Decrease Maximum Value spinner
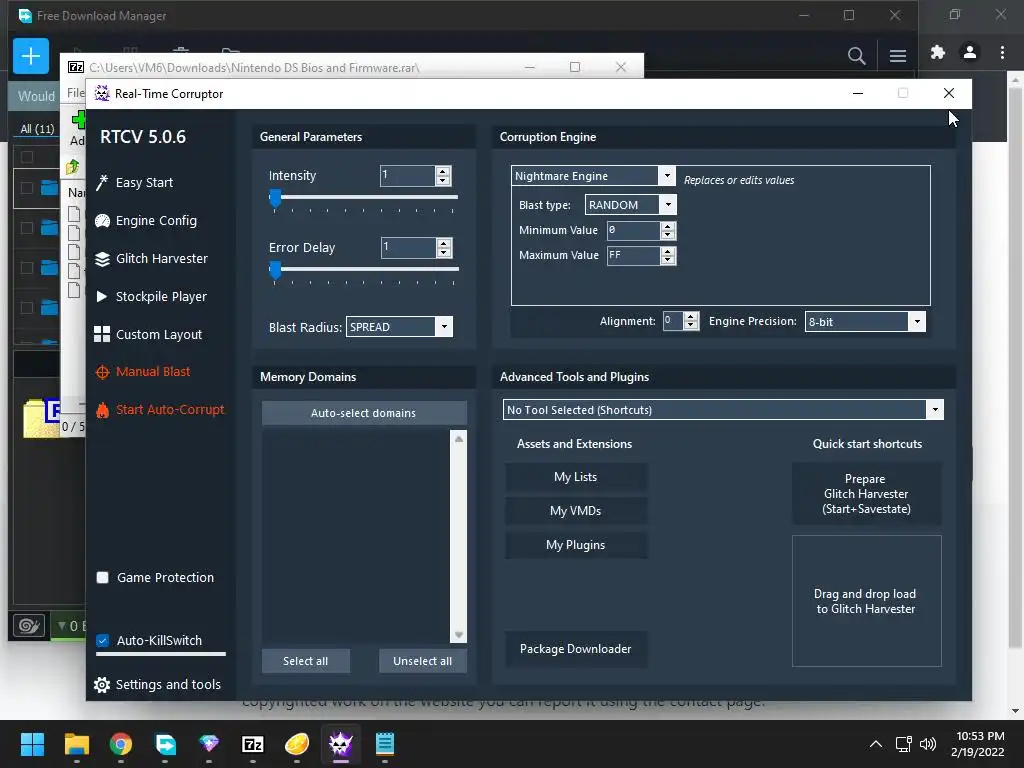The image size is (1024, 768). pos(667,260)
